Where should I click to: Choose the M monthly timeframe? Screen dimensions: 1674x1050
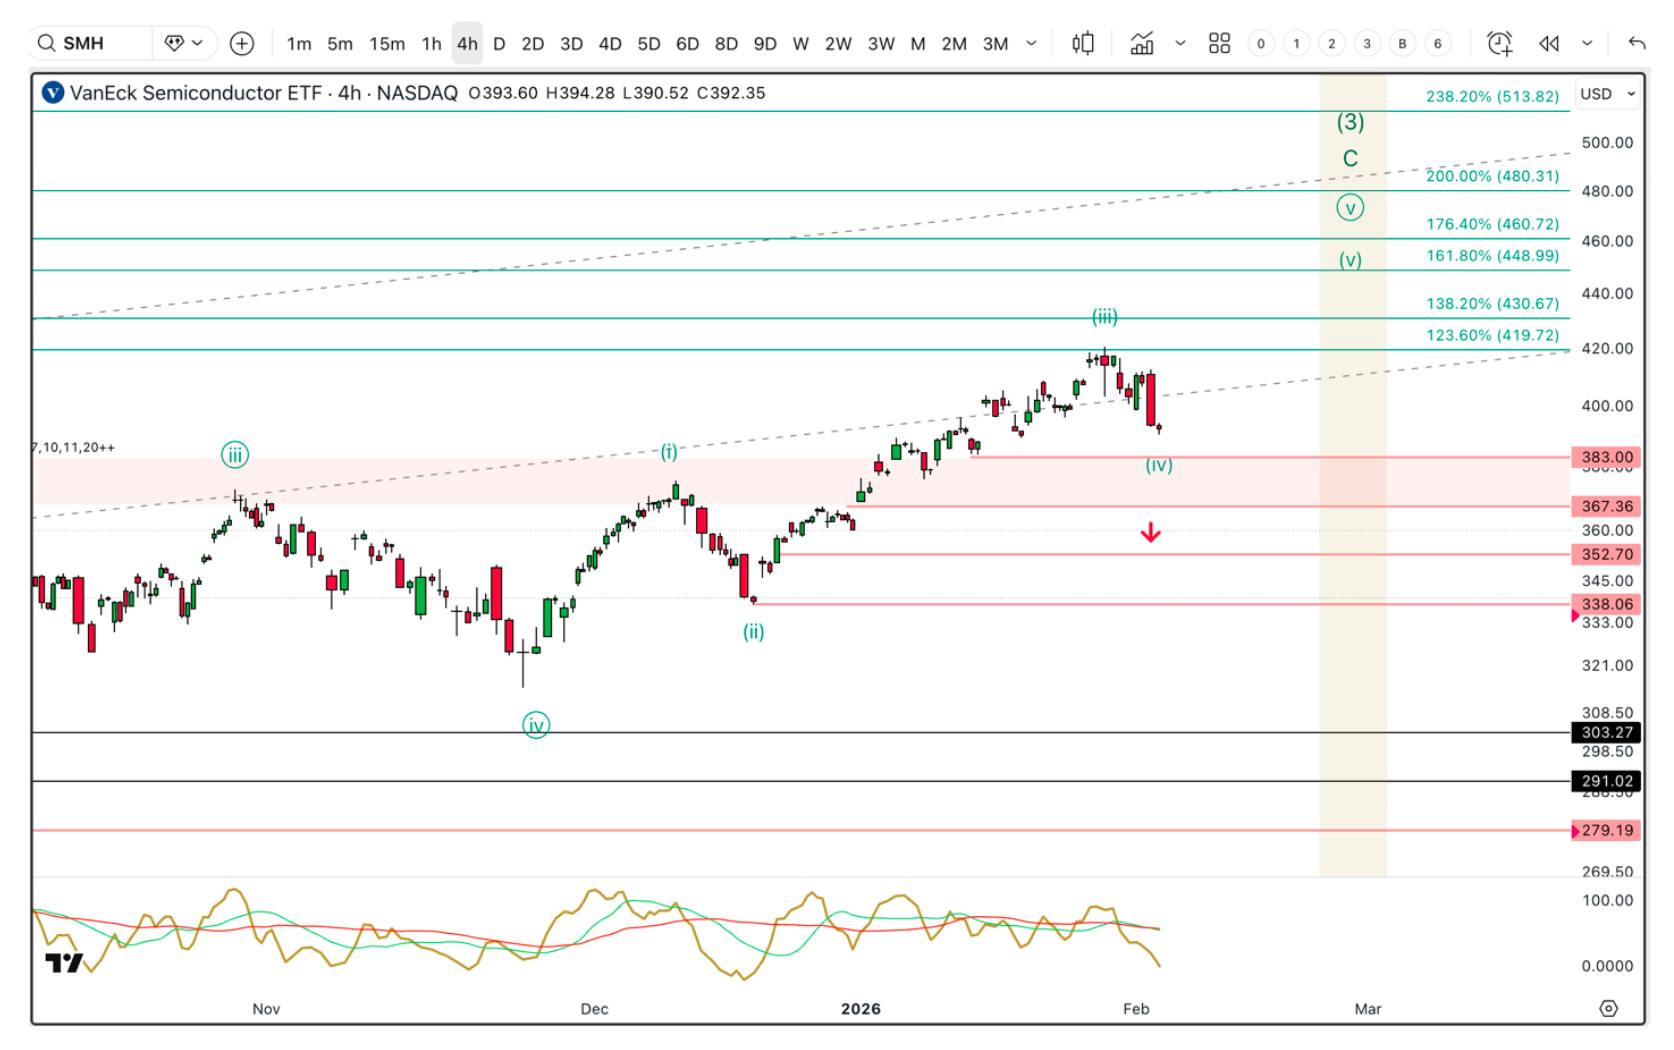pyautogui.click(x=918, y=43)
